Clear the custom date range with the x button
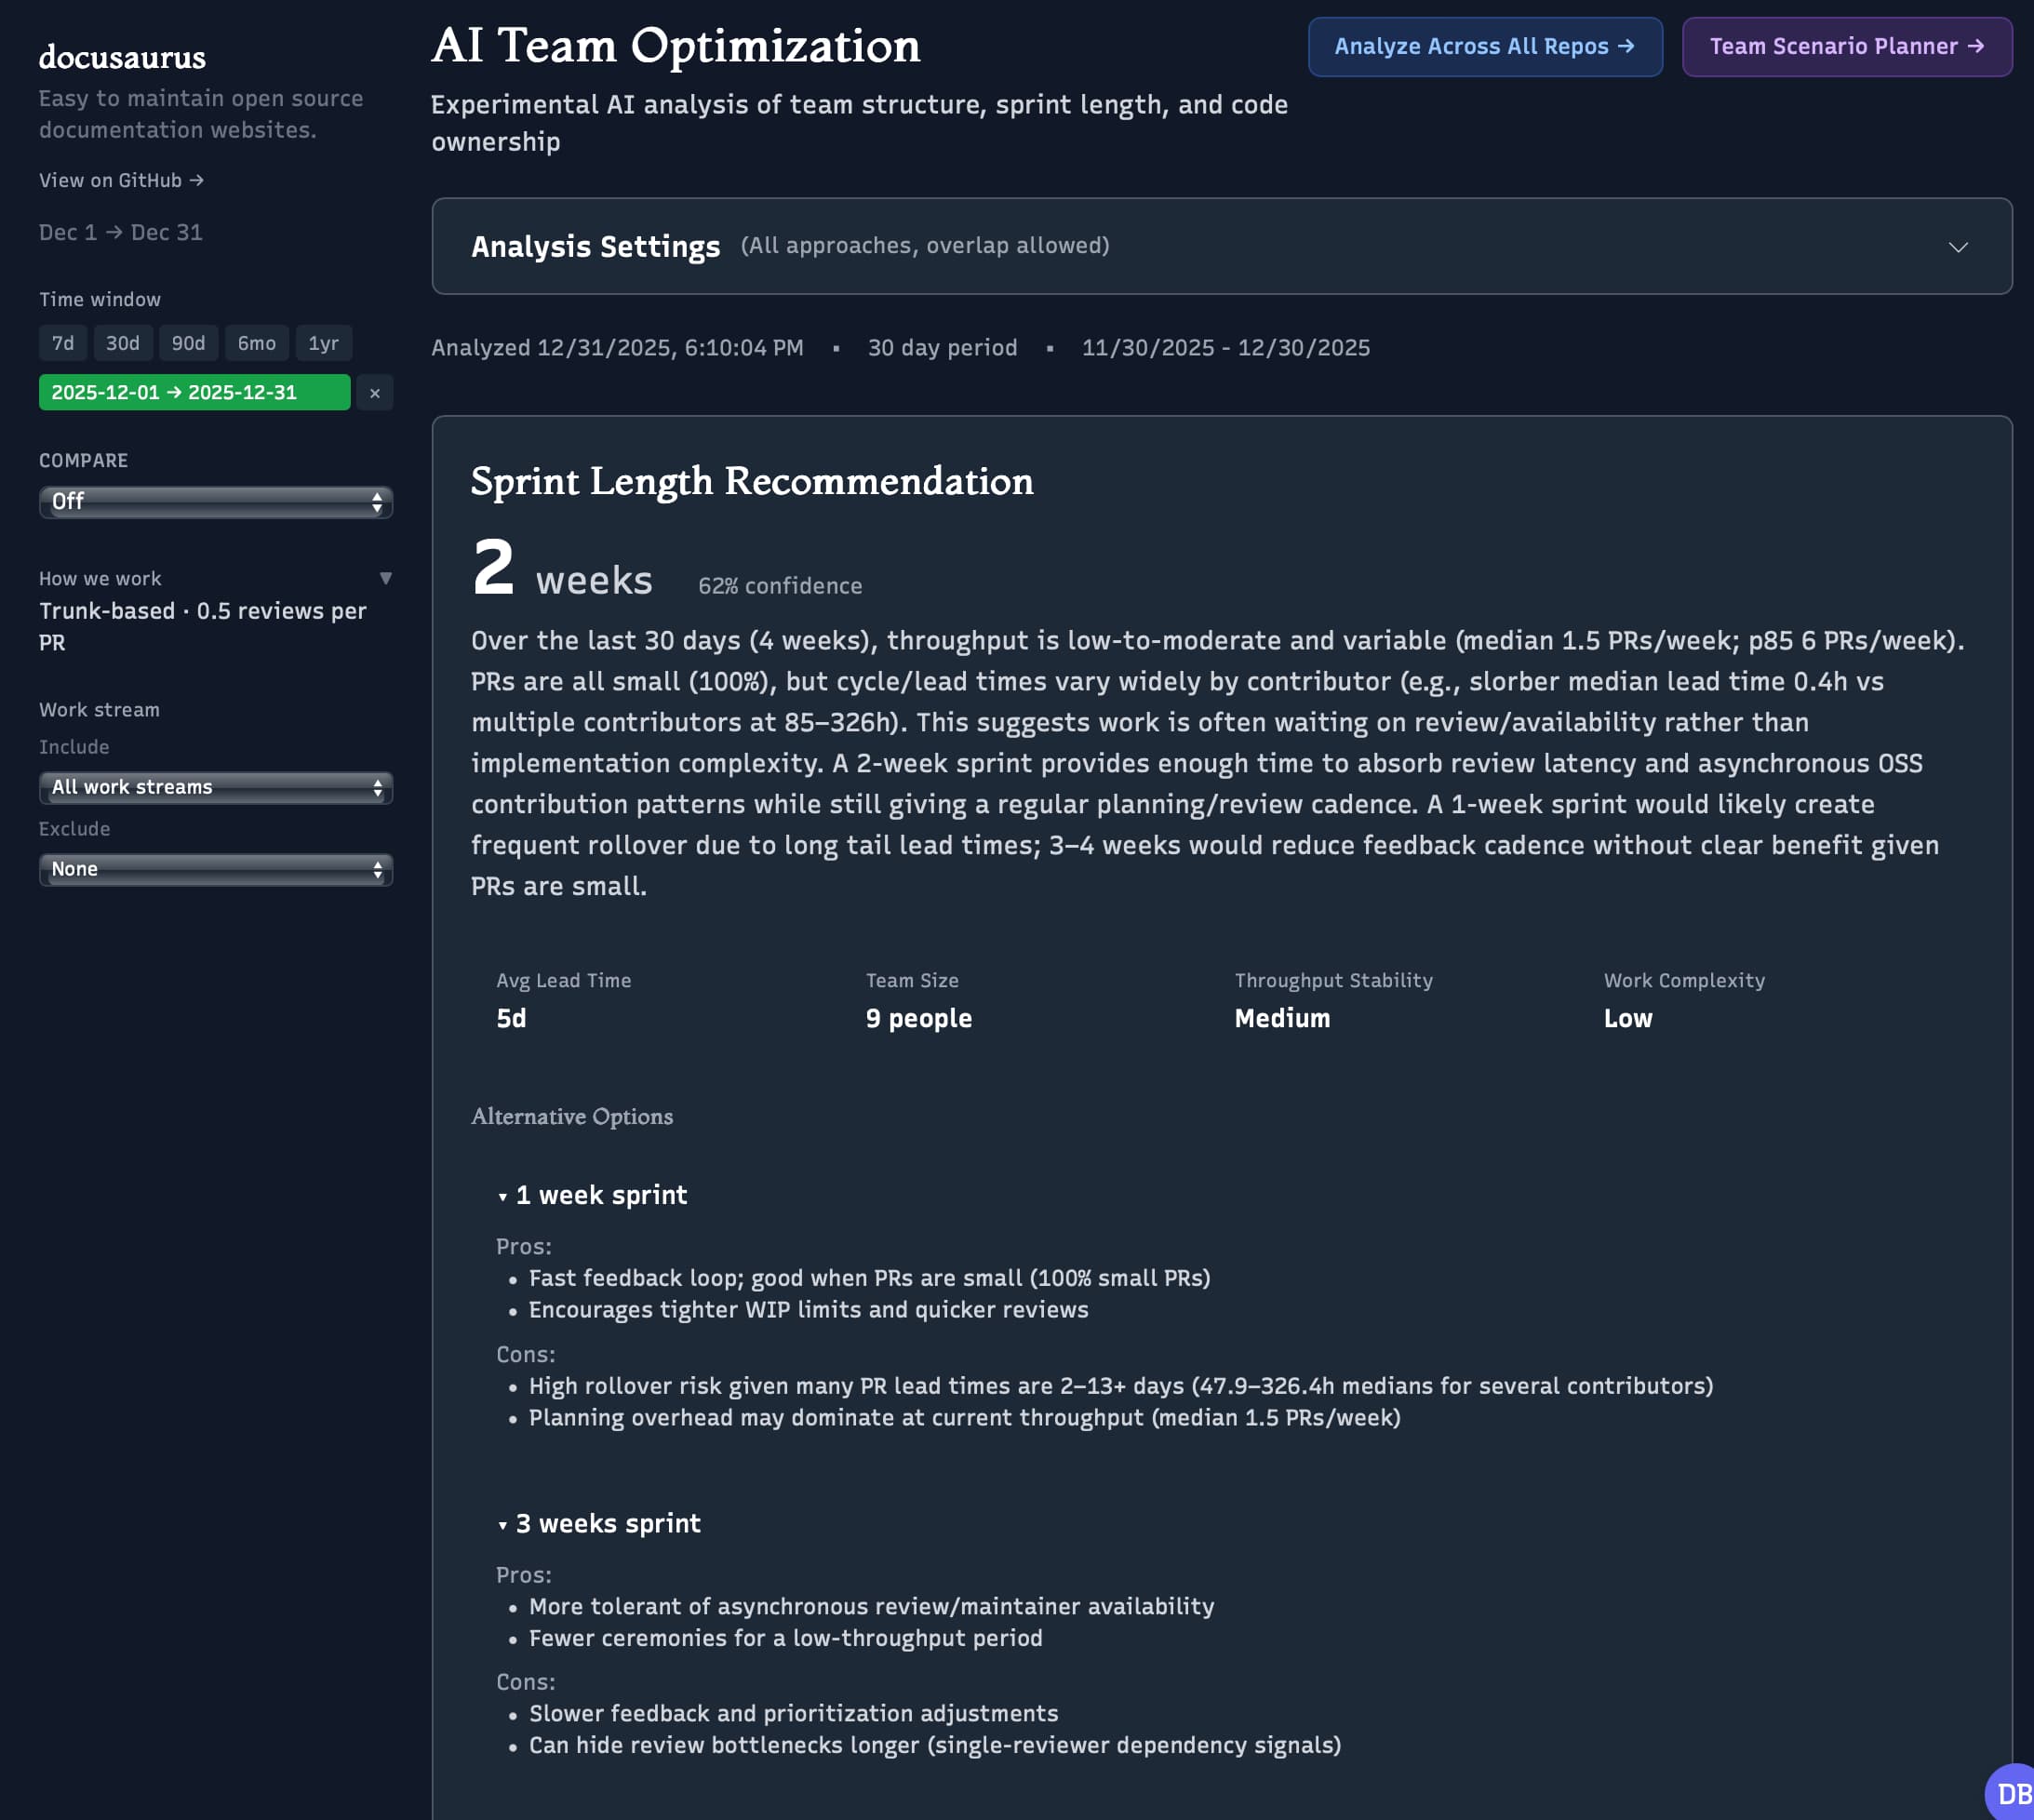Viewport: 2034px width, 1820px height. coord(375,393)
